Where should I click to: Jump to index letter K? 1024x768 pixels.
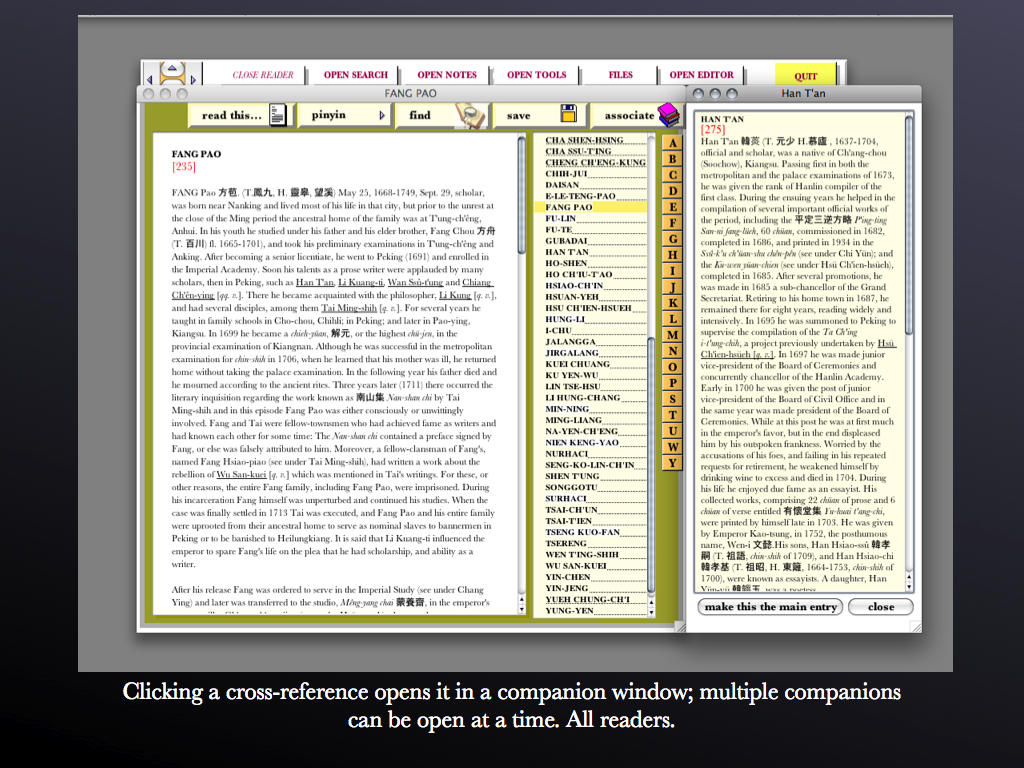click(672, 303)
